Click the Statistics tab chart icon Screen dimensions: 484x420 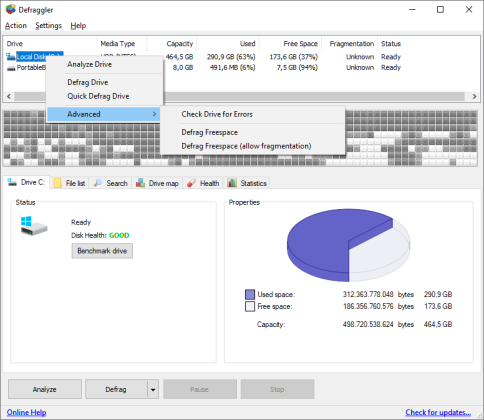pyautogui.click(x=232, y=183)
